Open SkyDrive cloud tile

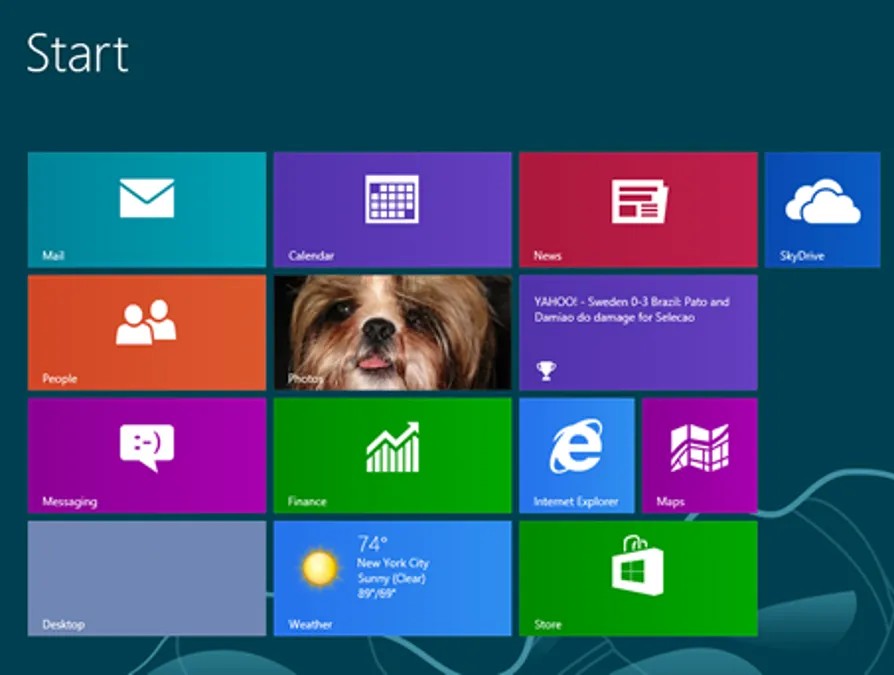[x=822, y=209]
